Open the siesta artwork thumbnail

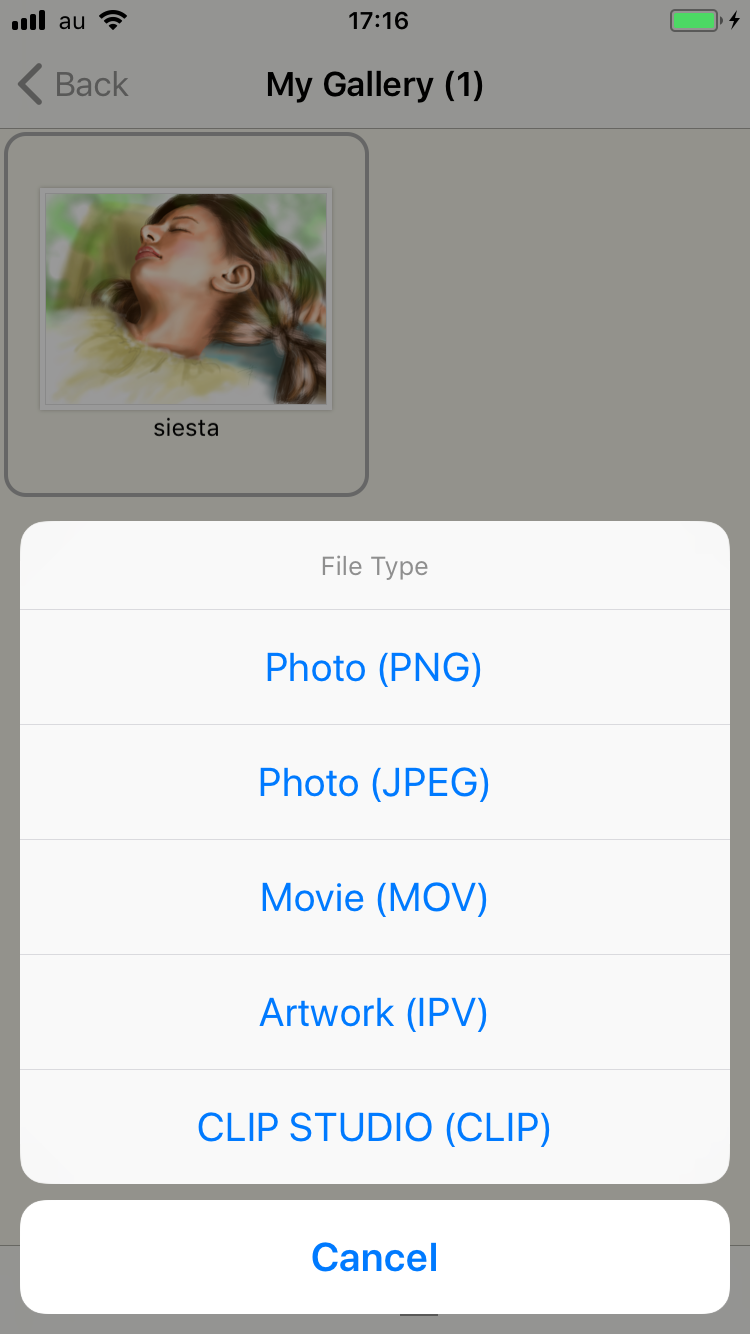[186, 298]
